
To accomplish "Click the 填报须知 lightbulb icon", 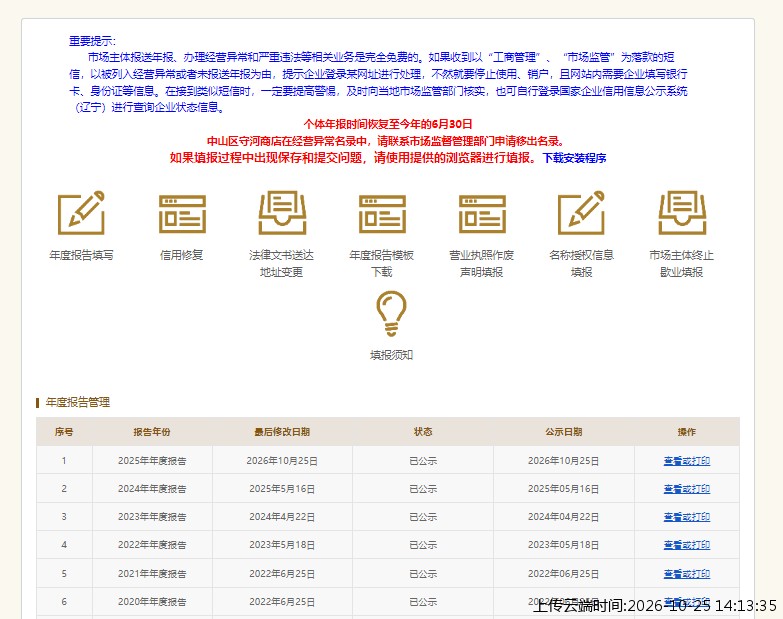I will click(x=391, y=313).
